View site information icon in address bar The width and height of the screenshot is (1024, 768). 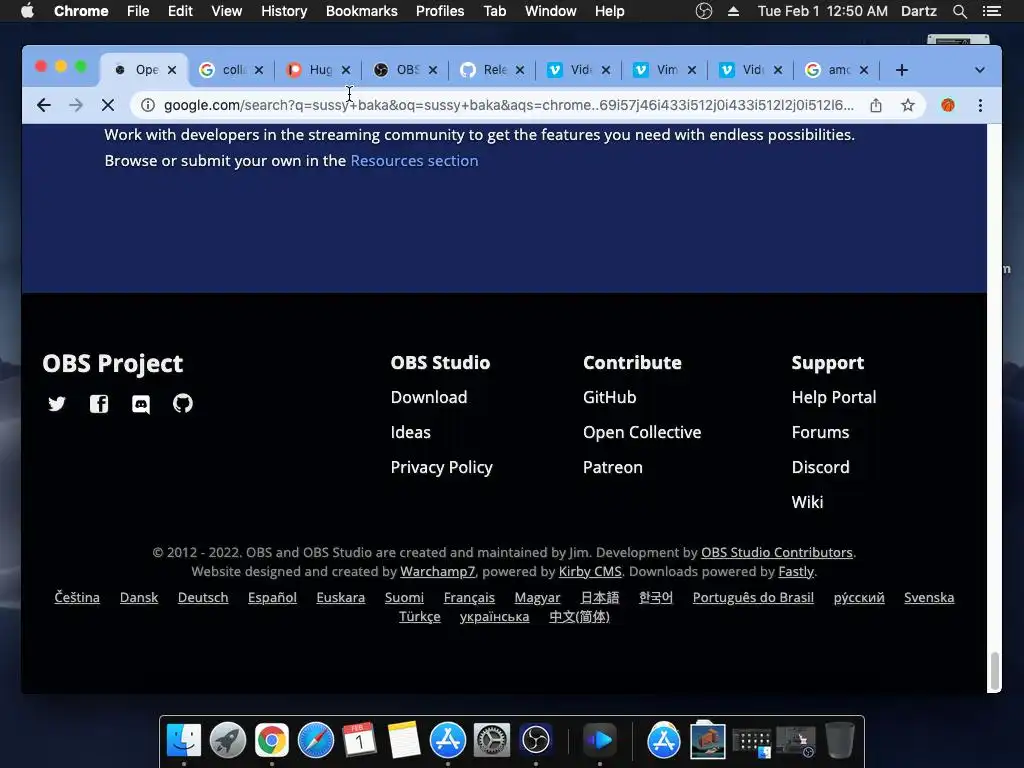(x=148, y=105)
